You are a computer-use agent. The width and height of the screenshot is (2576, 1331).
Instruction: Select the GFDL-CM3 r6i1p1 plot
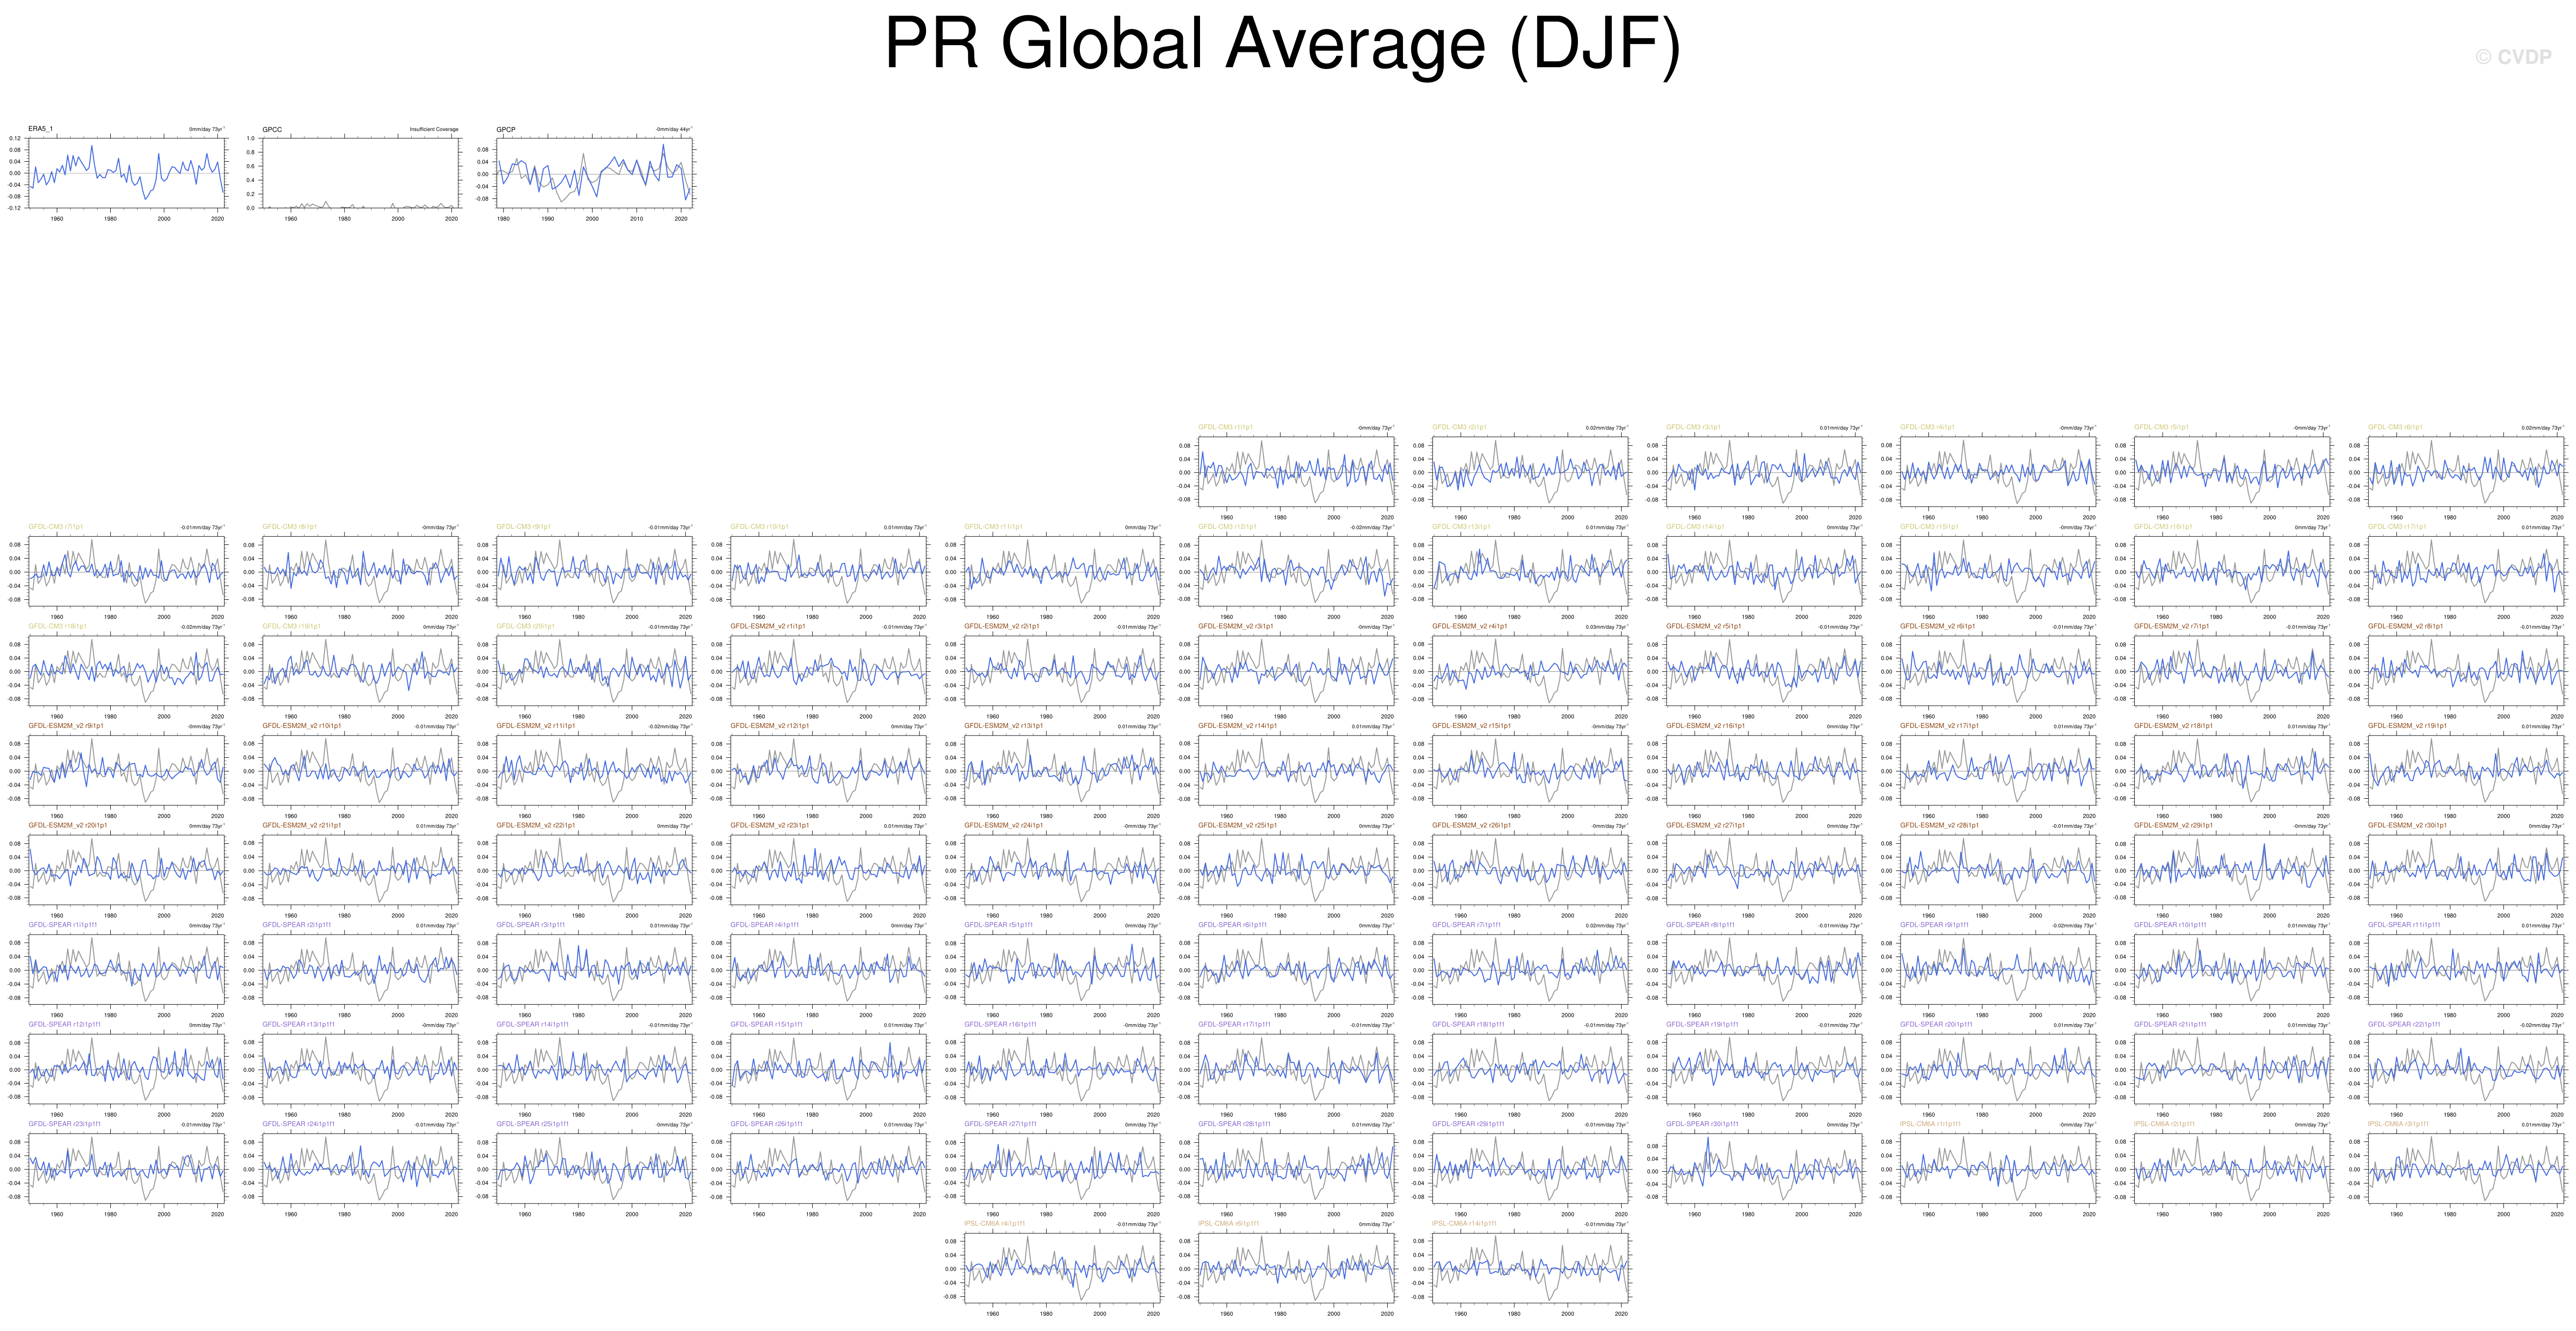pyautogui.click(x=2465, y=472)
